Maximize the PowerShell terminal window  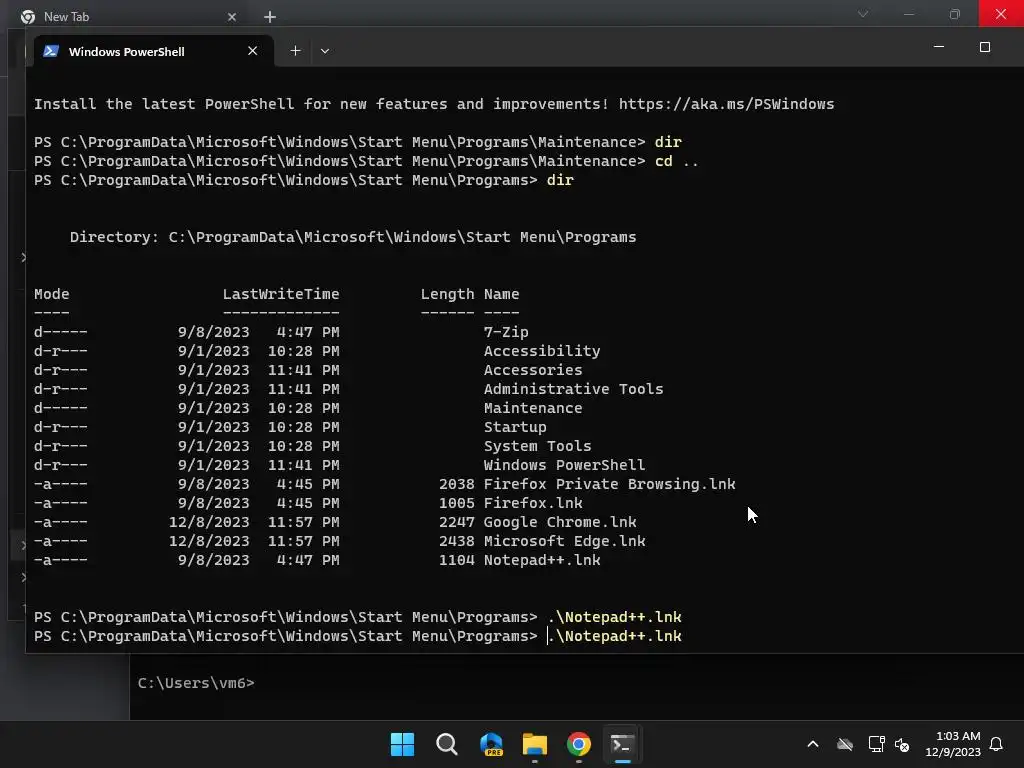point(985,46)
